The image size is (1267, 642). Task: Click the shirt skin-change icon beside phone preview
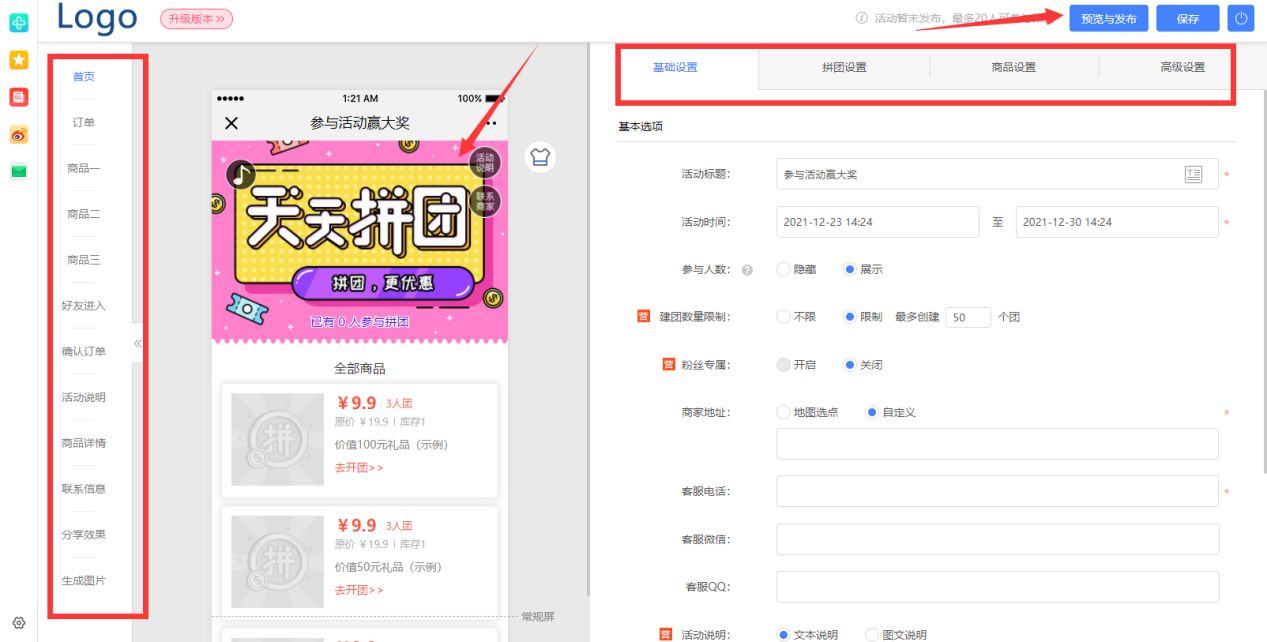(x=541, y=157)
